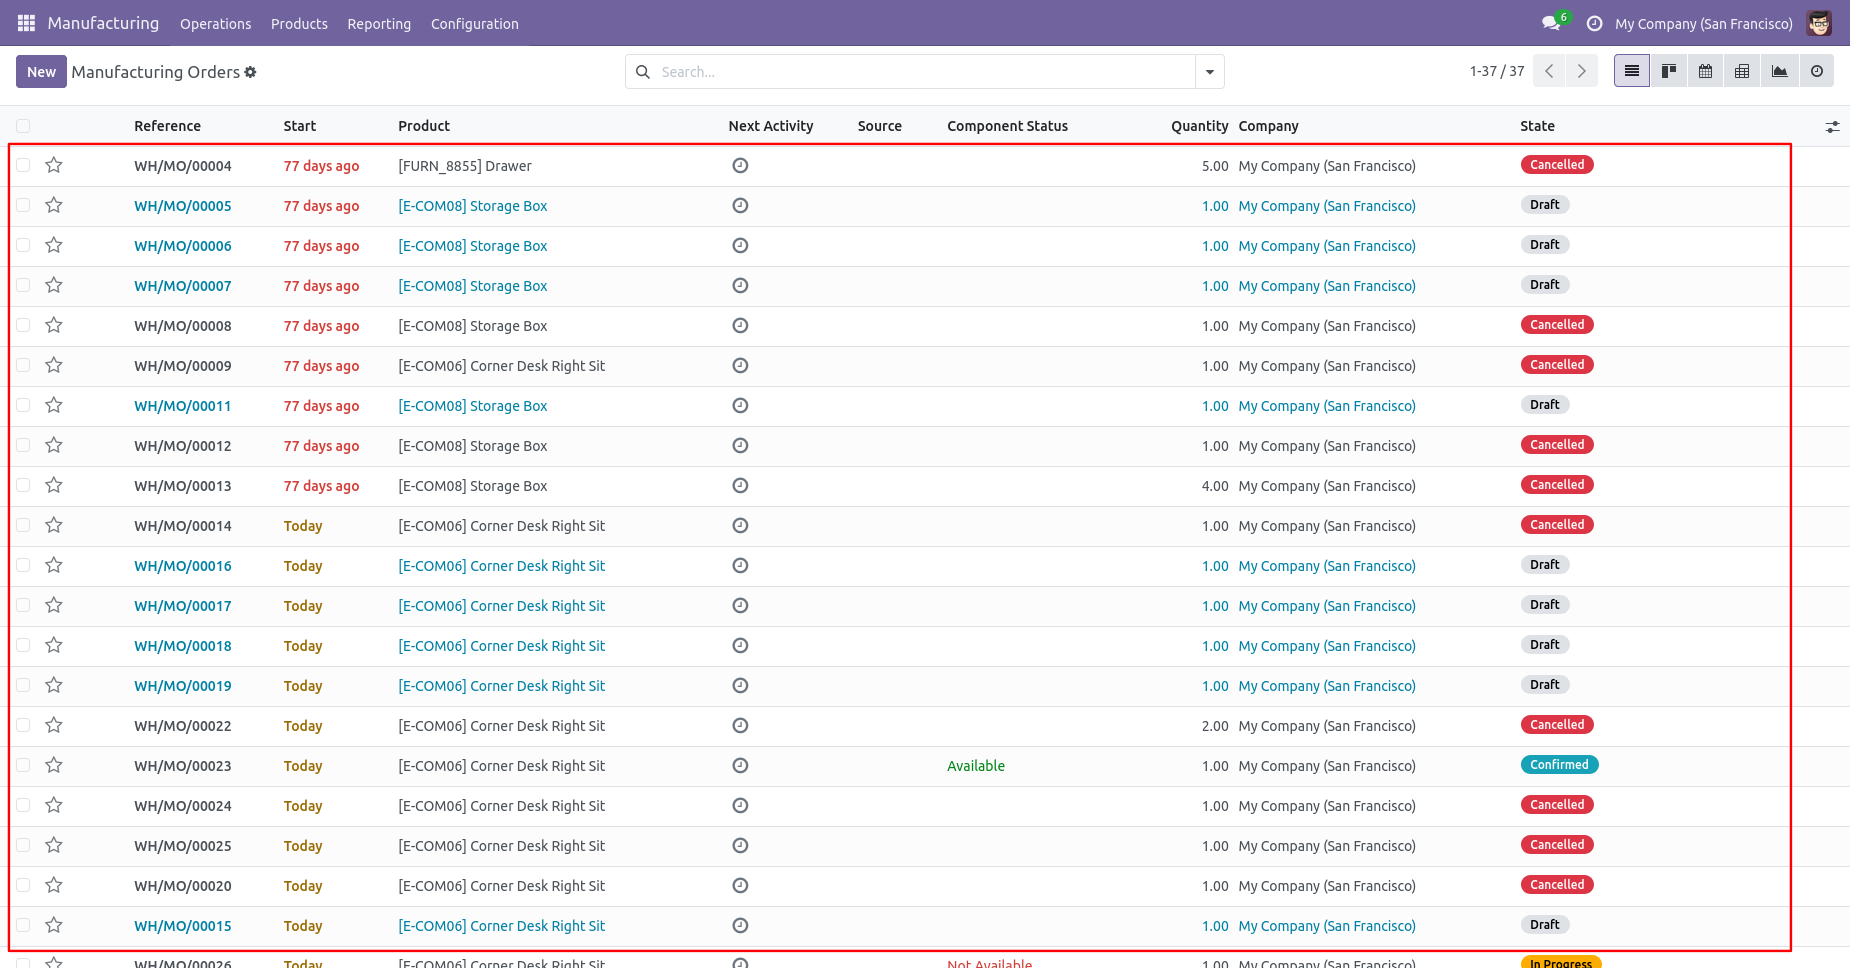Star order WH/MO/00020 as favorite
Viewport: 1850px width, 968px height.
pos(54,885)
